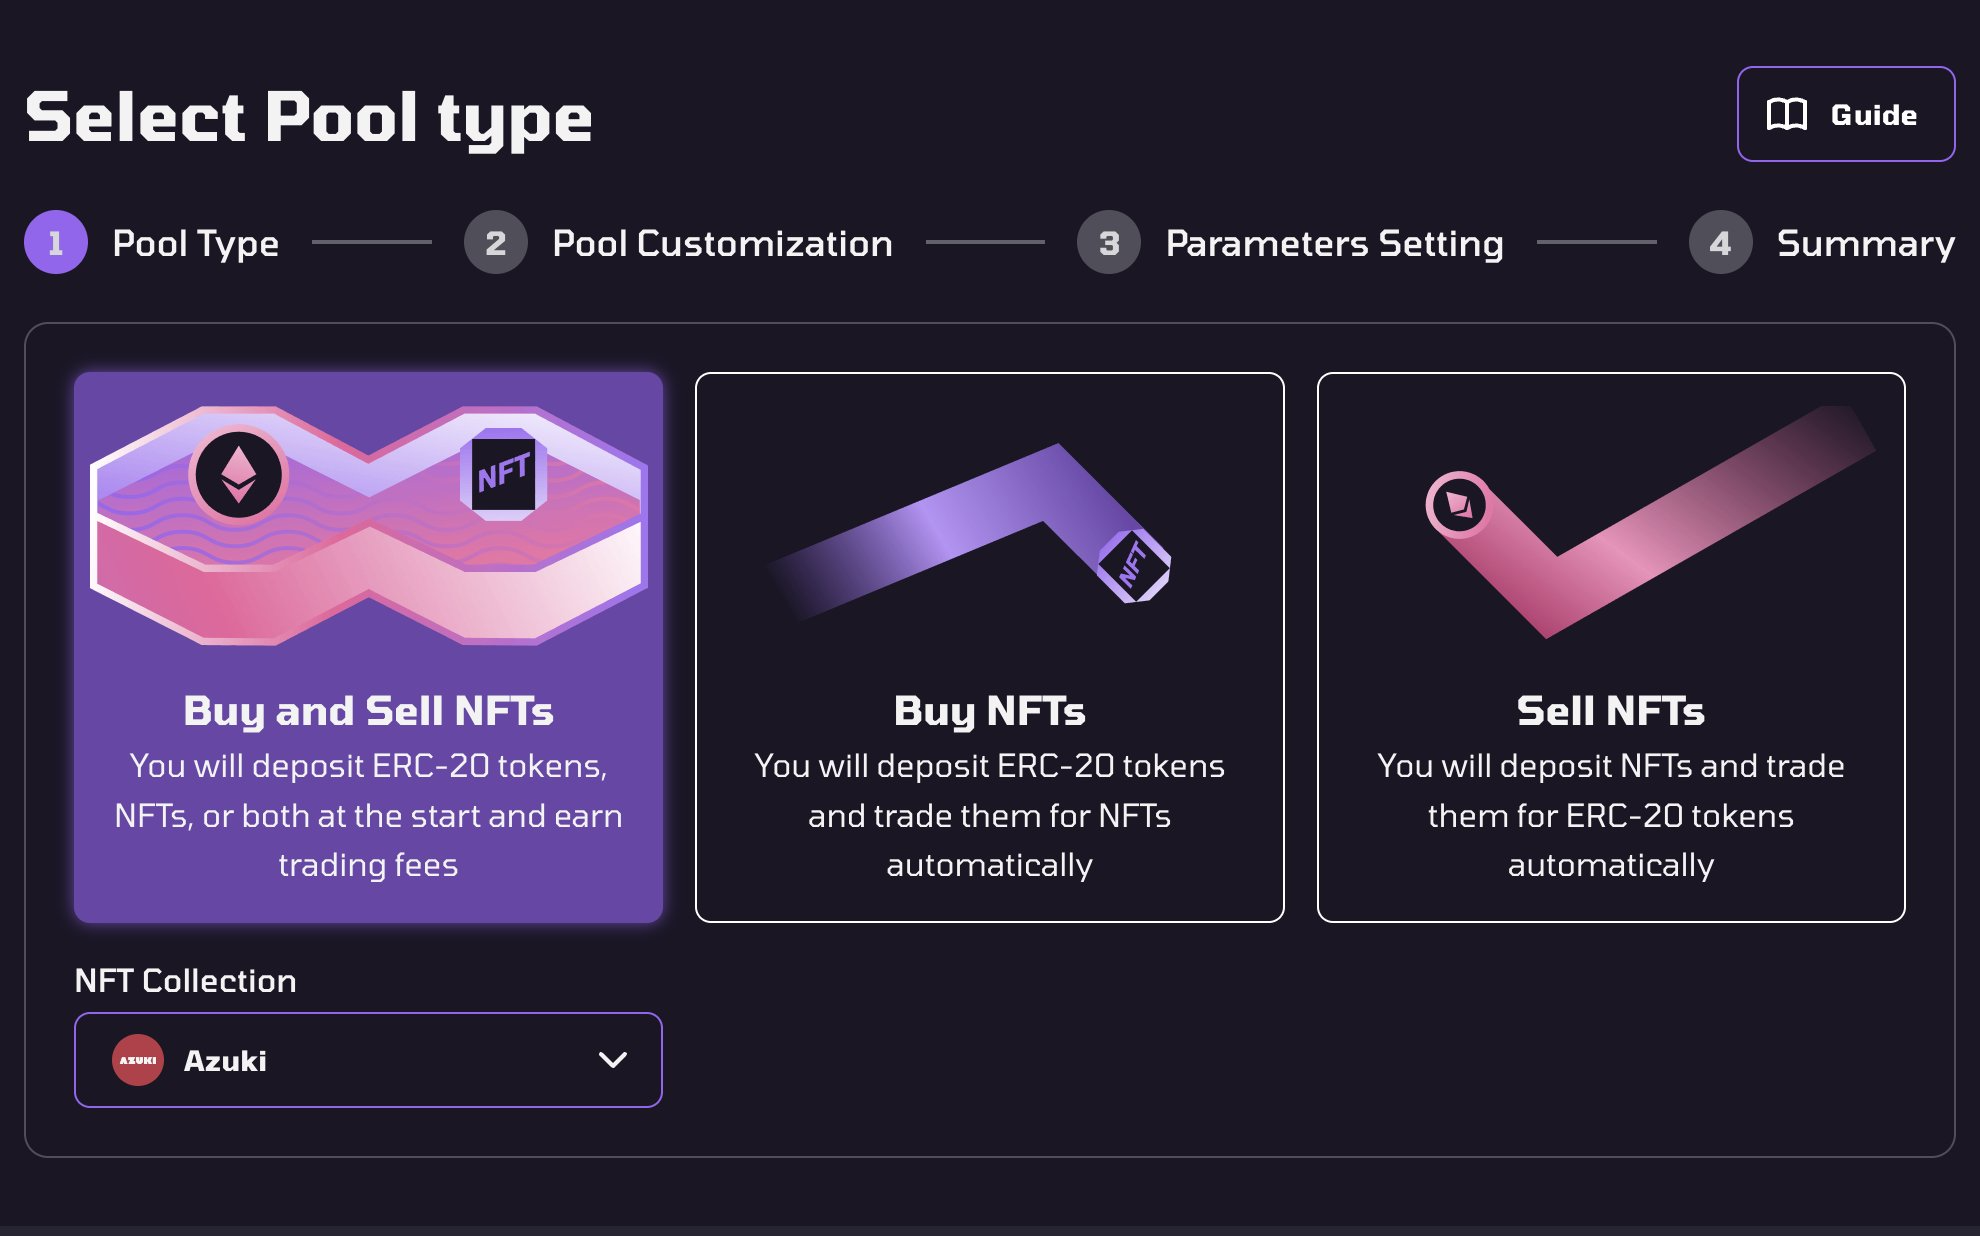This screenshot has width=1980, height=1236.
Task: Expand the NFT Collection dropdown chevron
Action: point(612,1060)
